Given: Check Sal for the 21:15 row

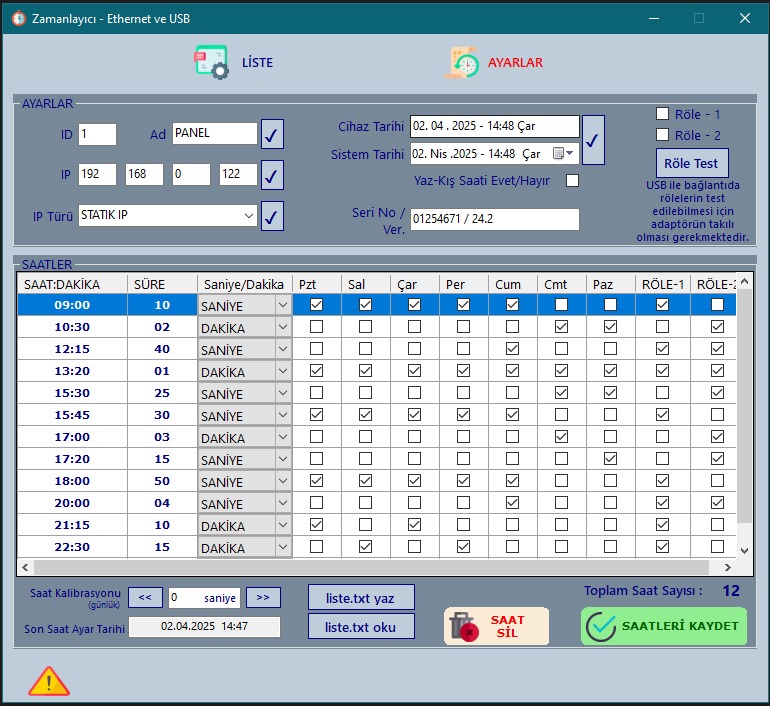Looking at the screenshot, I should [x=365, y=525].
